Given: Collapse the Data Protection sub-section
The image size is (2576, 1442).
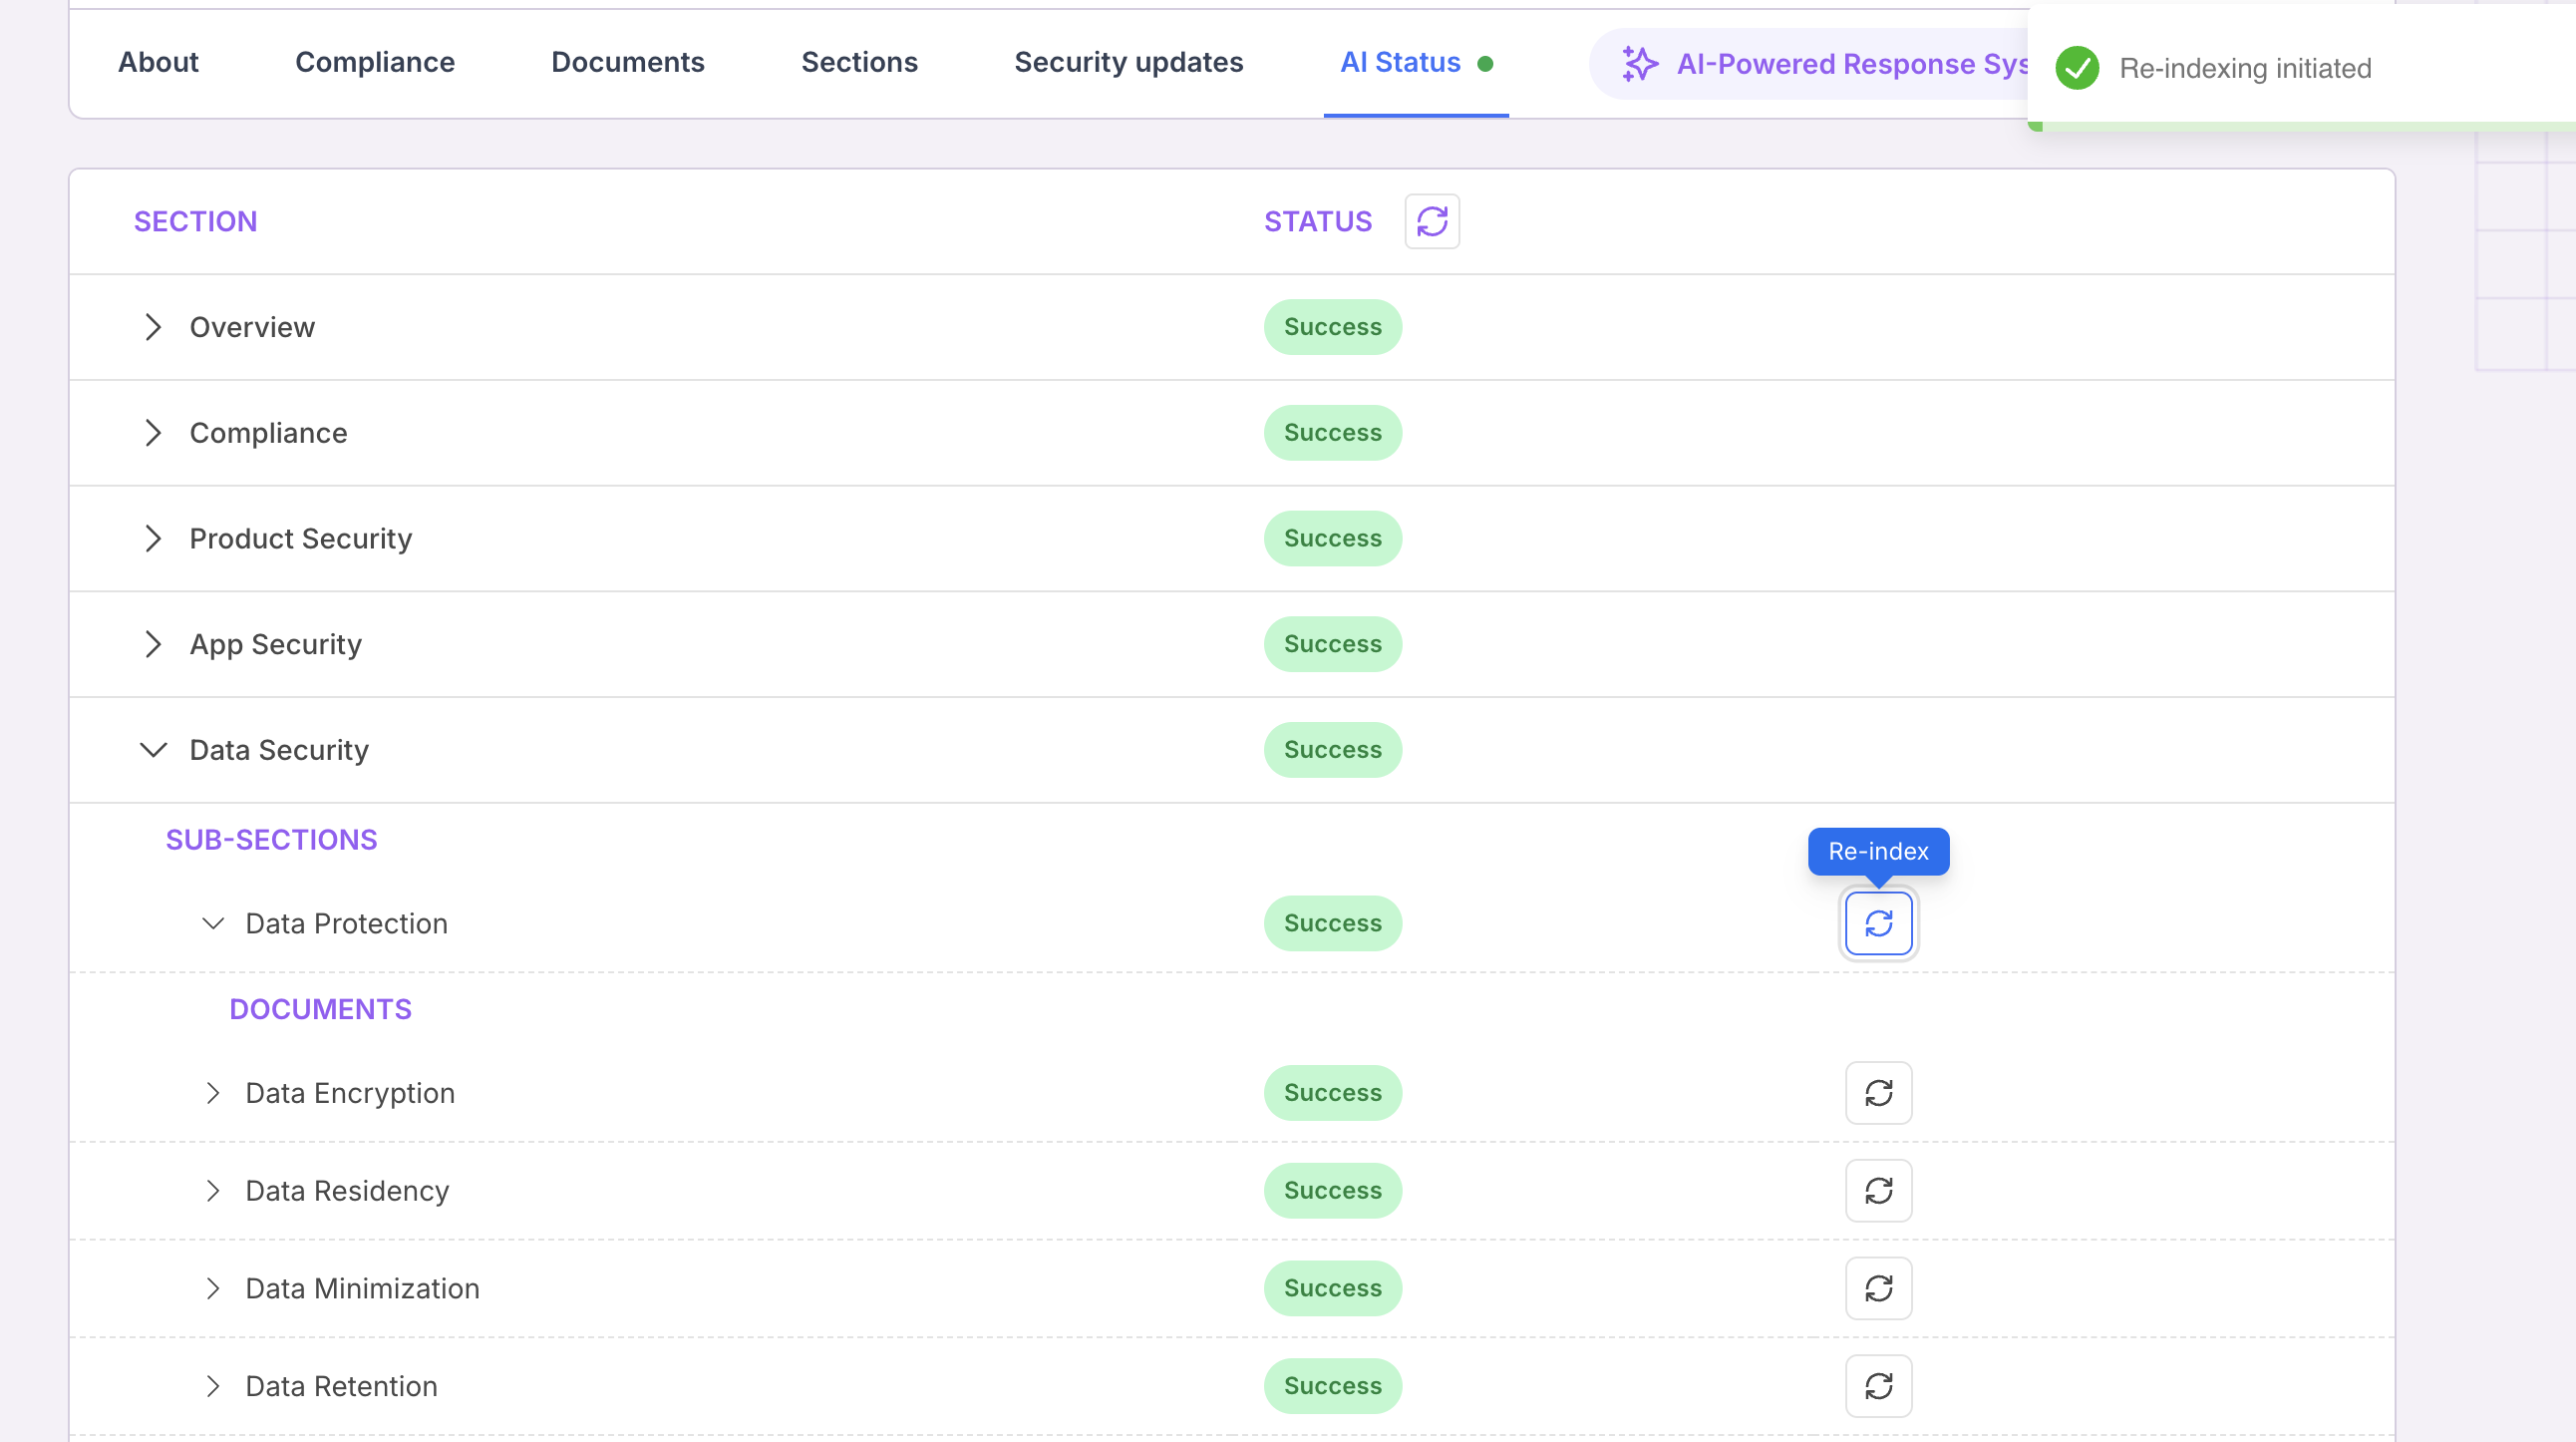Looking at the screenshot, I should pos(212,923).
